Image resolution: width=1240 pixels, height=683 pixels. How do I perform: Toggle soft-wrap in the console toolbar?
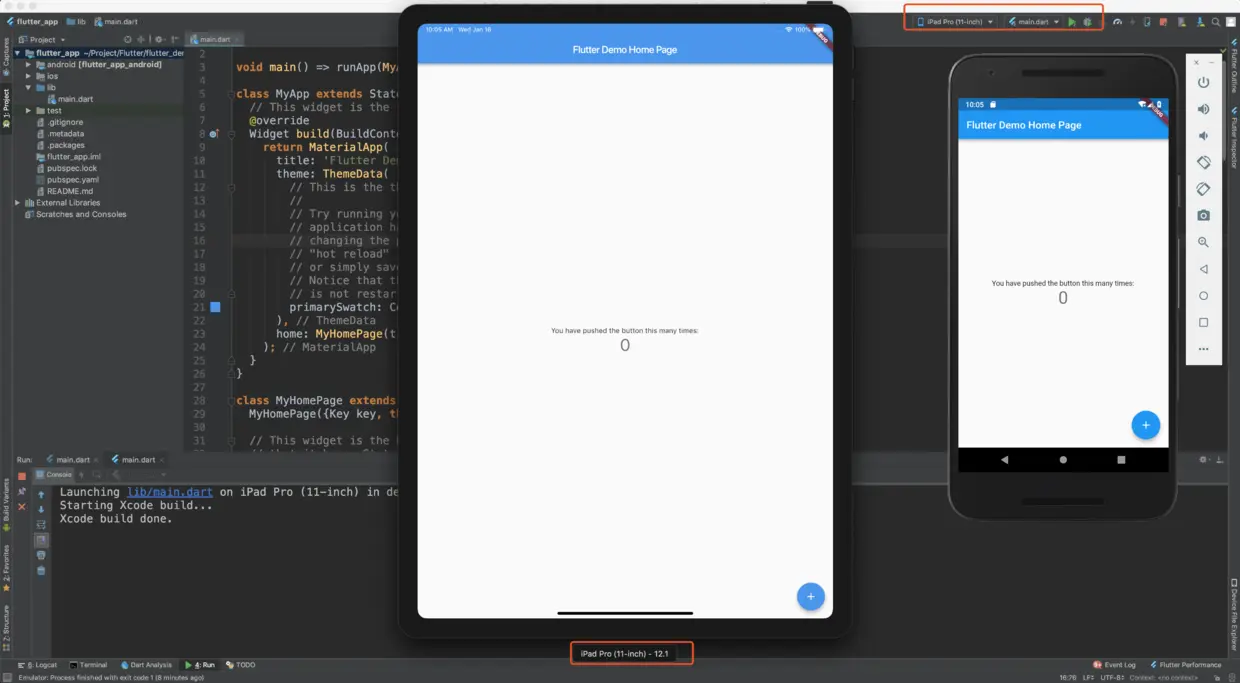click(41, 524)
